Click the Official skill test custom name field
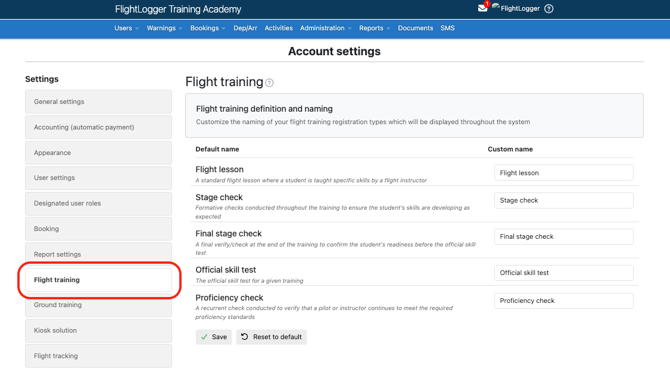This screenshot has width=670, height=379. pyautogui.click(x=564, y=273)
